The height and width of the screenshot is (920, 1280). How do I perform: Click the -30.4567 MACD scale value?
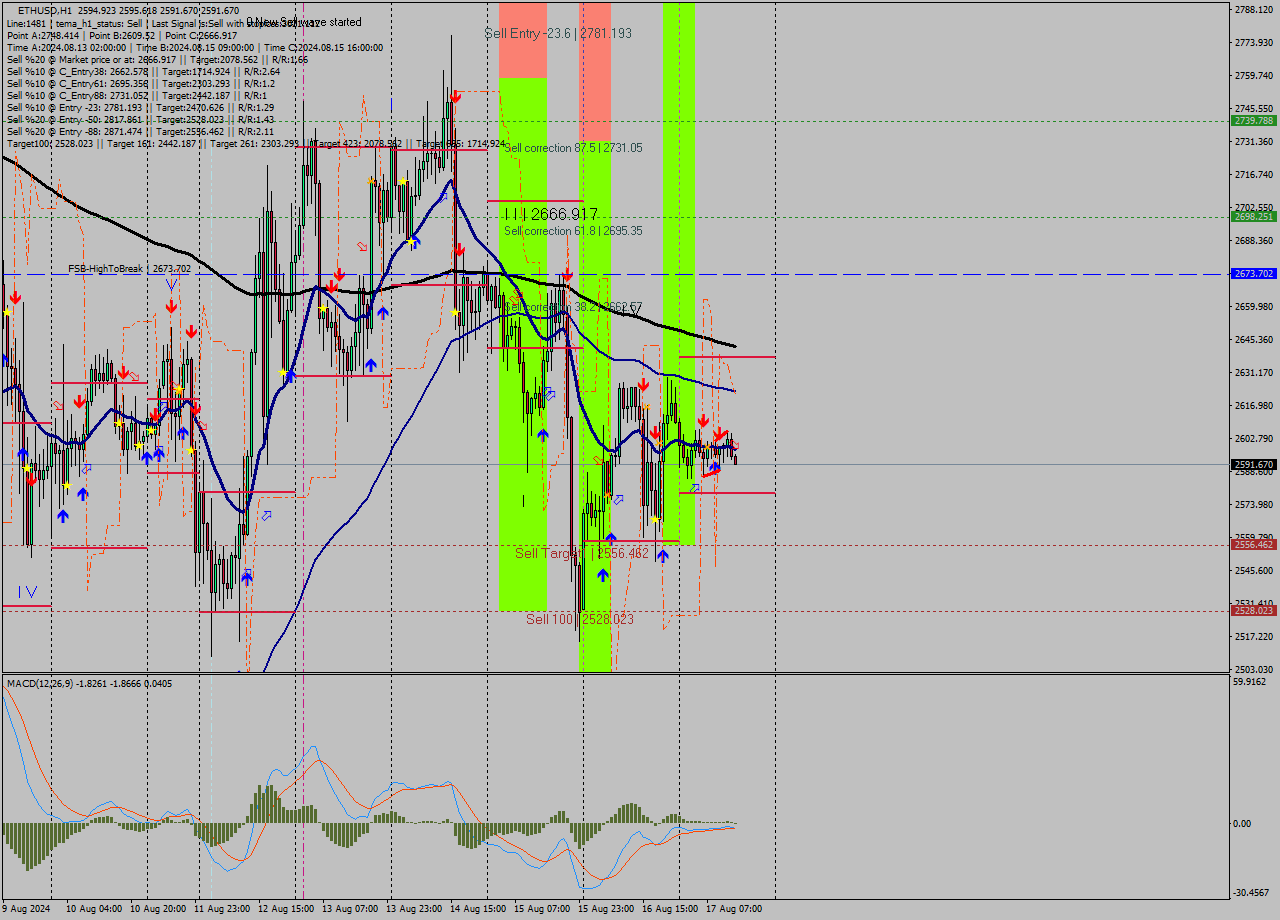[1251, 892]
